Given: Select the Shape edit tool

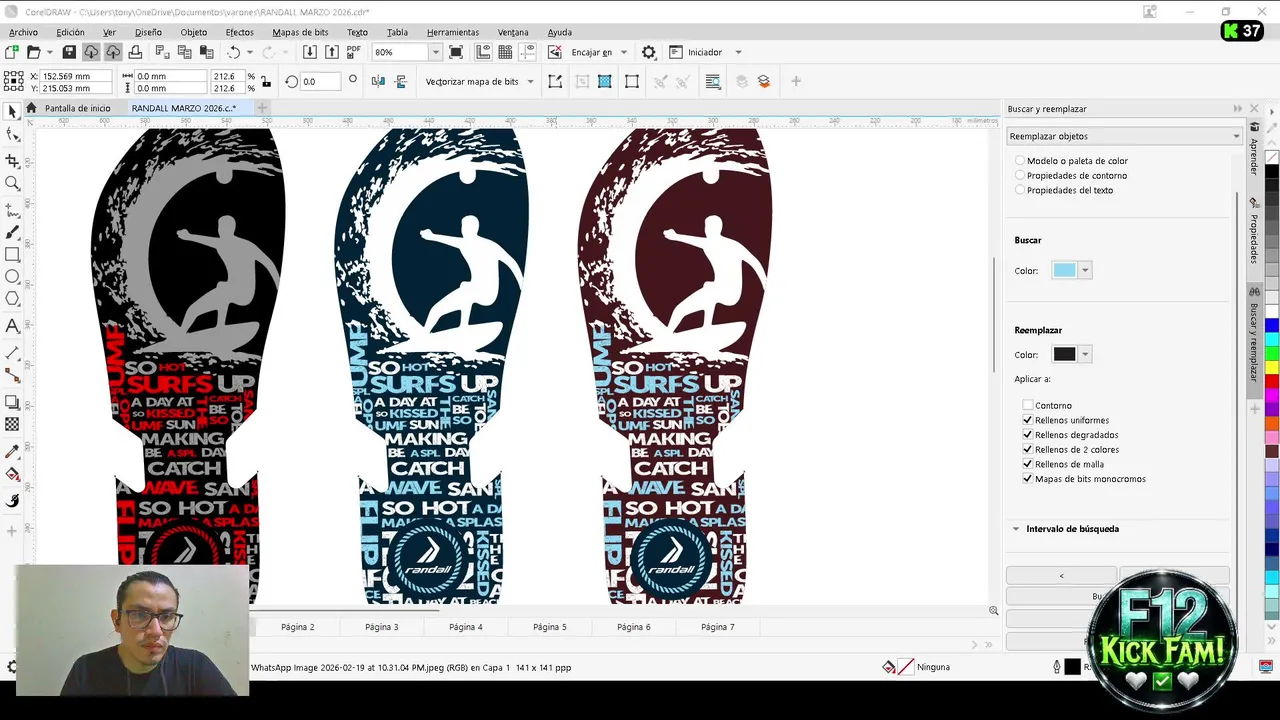Looking at the screenshot, I should [x=12, y=135].
